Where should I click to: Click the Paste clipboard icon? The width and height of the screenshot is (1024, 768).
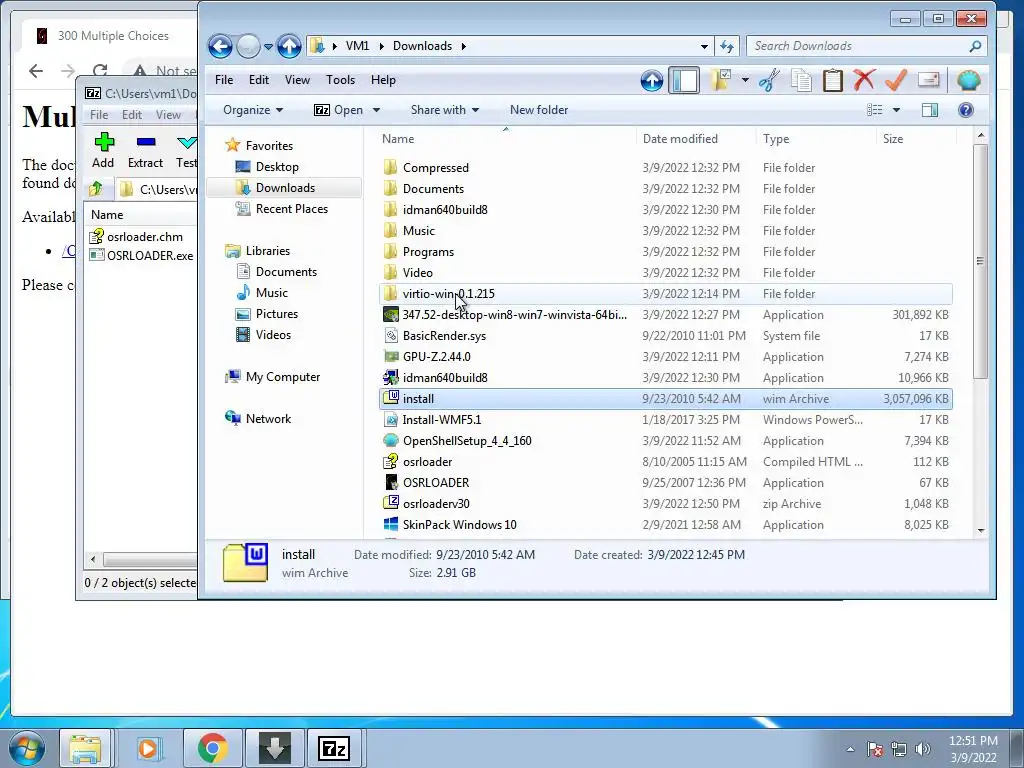pos(833,80)
